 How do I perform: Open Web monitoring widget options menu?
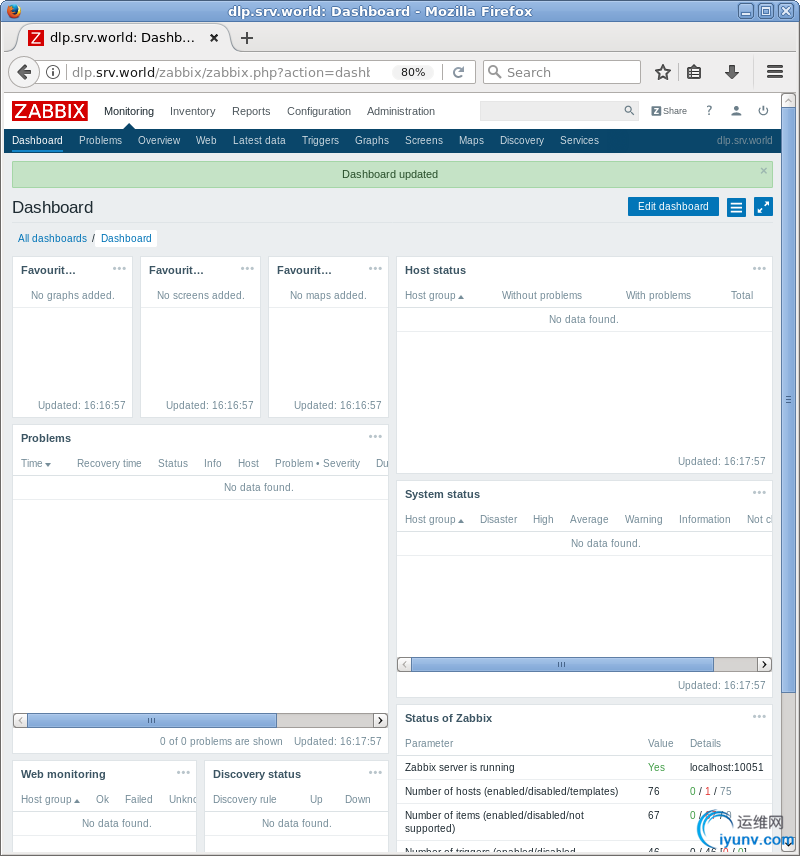(183, 772)
